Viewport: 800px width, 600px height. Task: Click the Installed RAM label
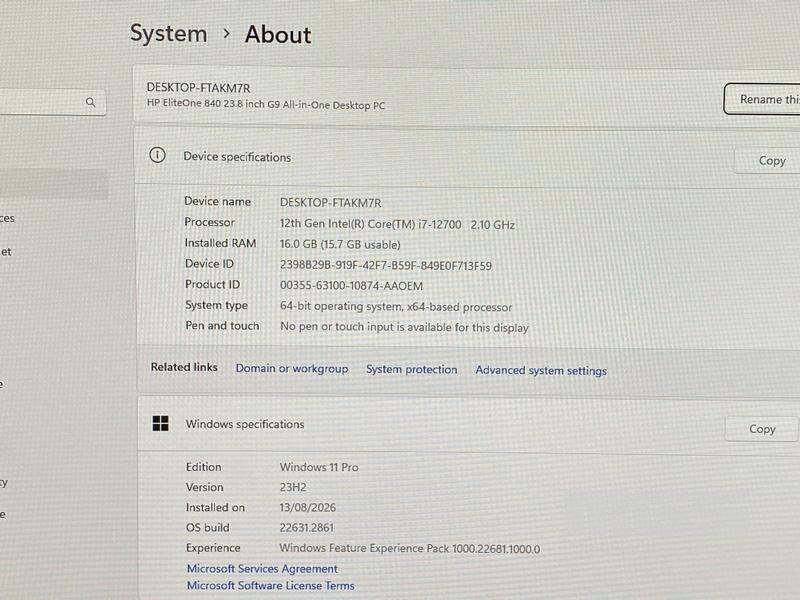click(220, 243)
